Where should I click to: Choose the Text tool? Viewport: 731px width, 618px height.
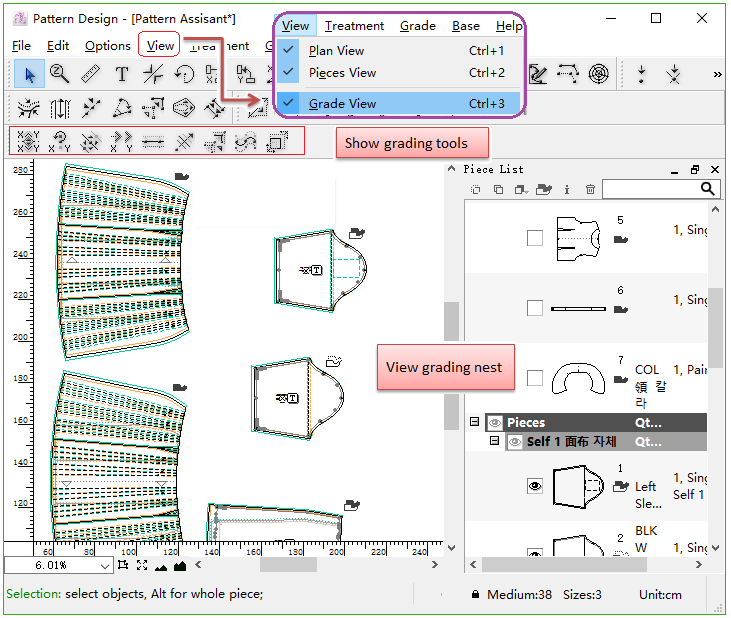(122, 74)
